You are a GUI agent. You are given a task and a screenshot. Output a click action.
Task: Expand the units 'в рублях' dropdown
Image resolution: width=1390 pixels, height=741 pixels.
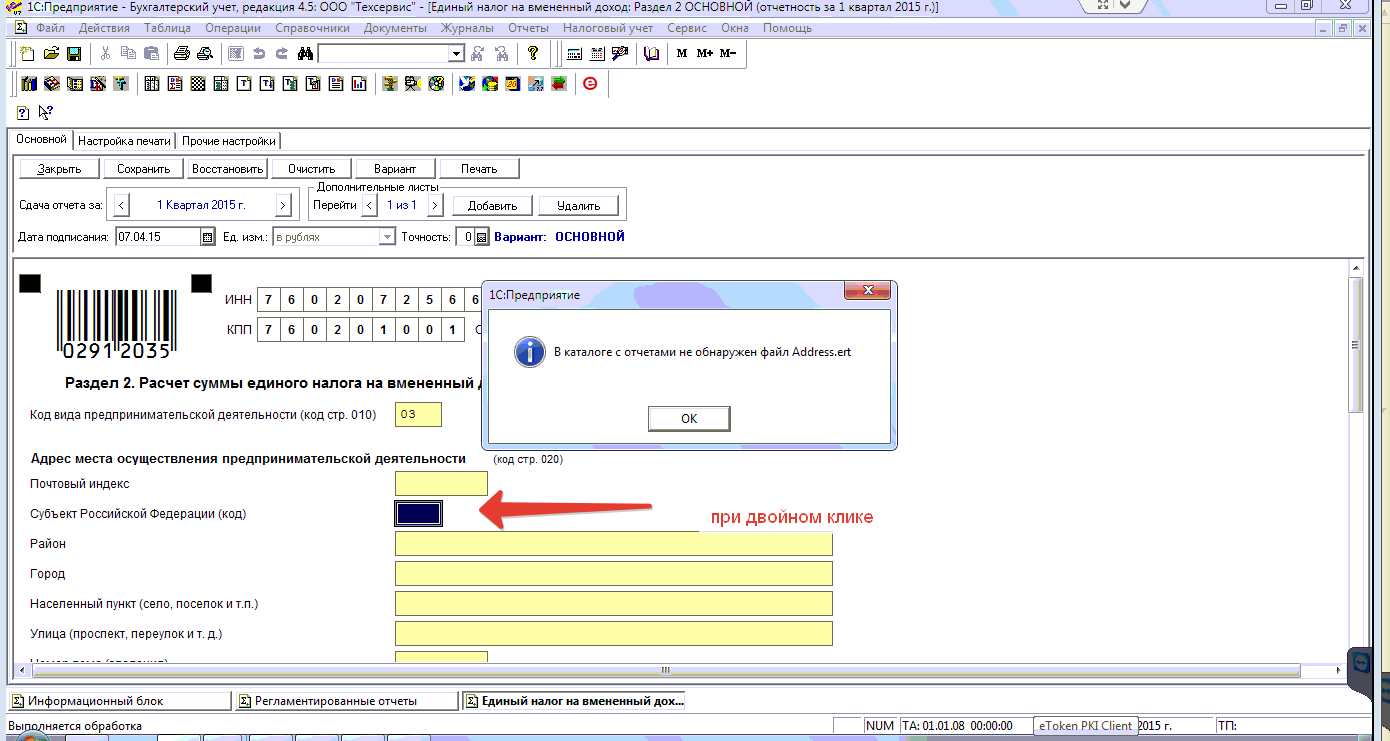point(387,237)
